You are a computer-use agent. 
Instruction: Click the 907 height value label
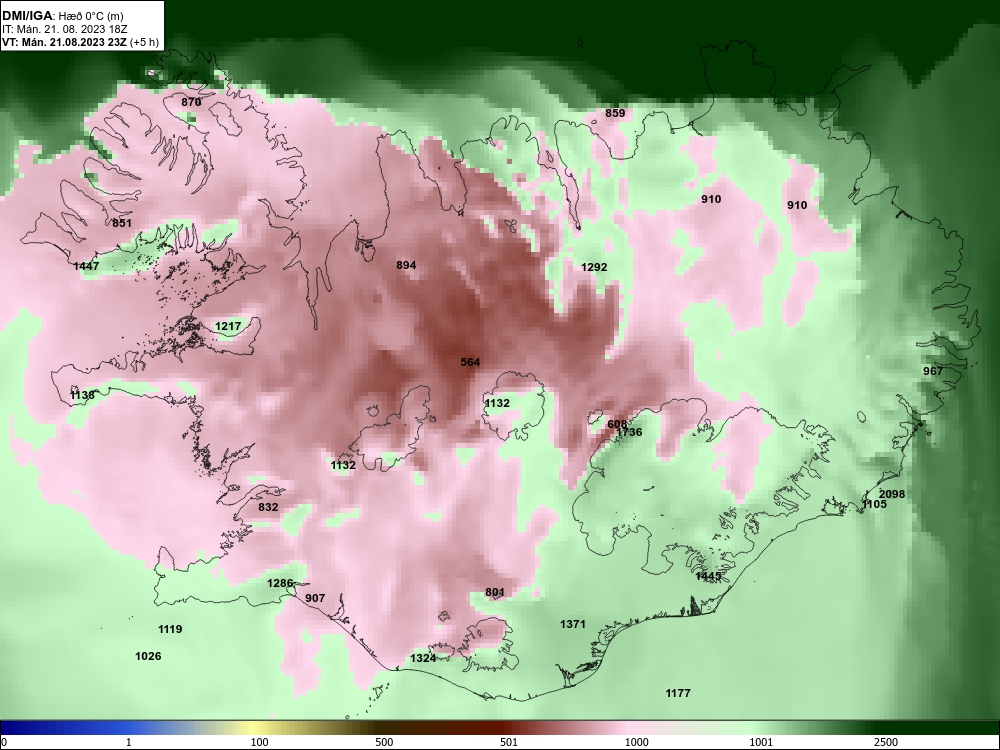(315, 598)
